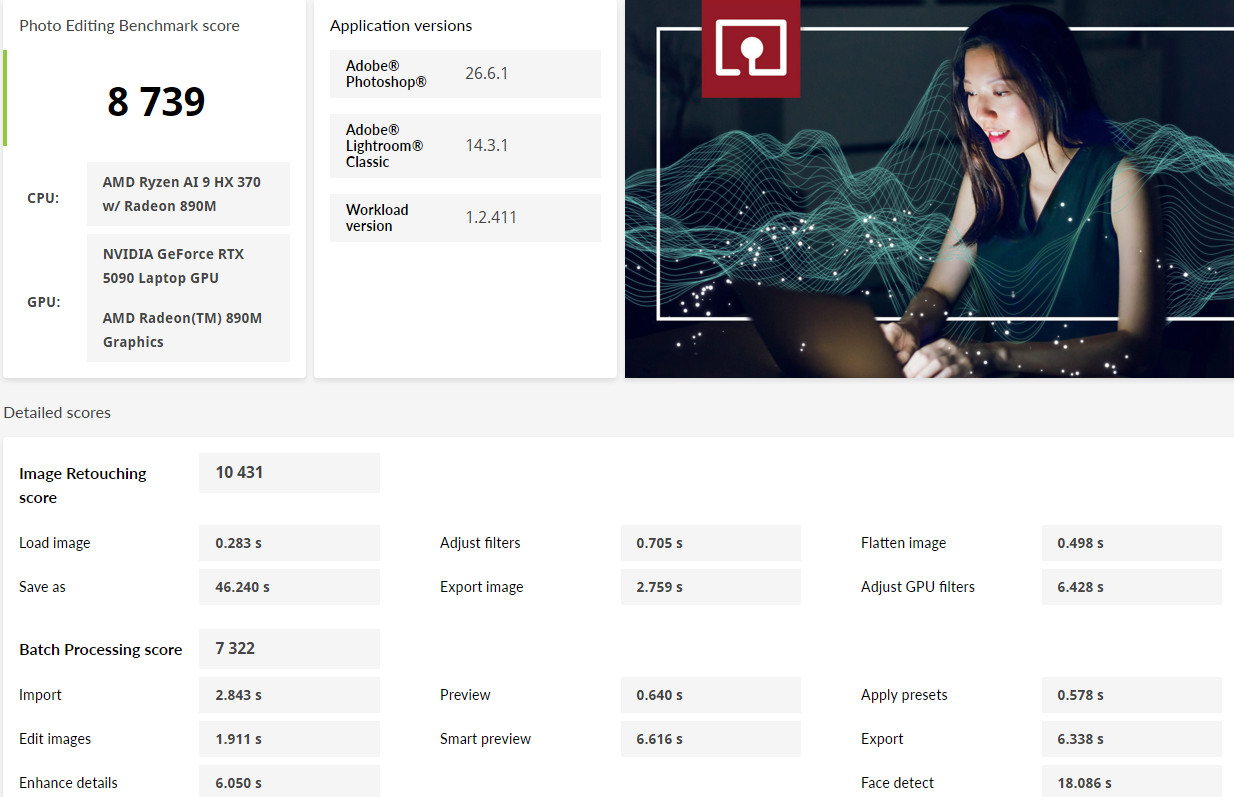This screenshot has width=1234, height=797.
Task: Click the AMD Radeon(TM) 890M Graphics entry
Action: [x=182, y=330]
